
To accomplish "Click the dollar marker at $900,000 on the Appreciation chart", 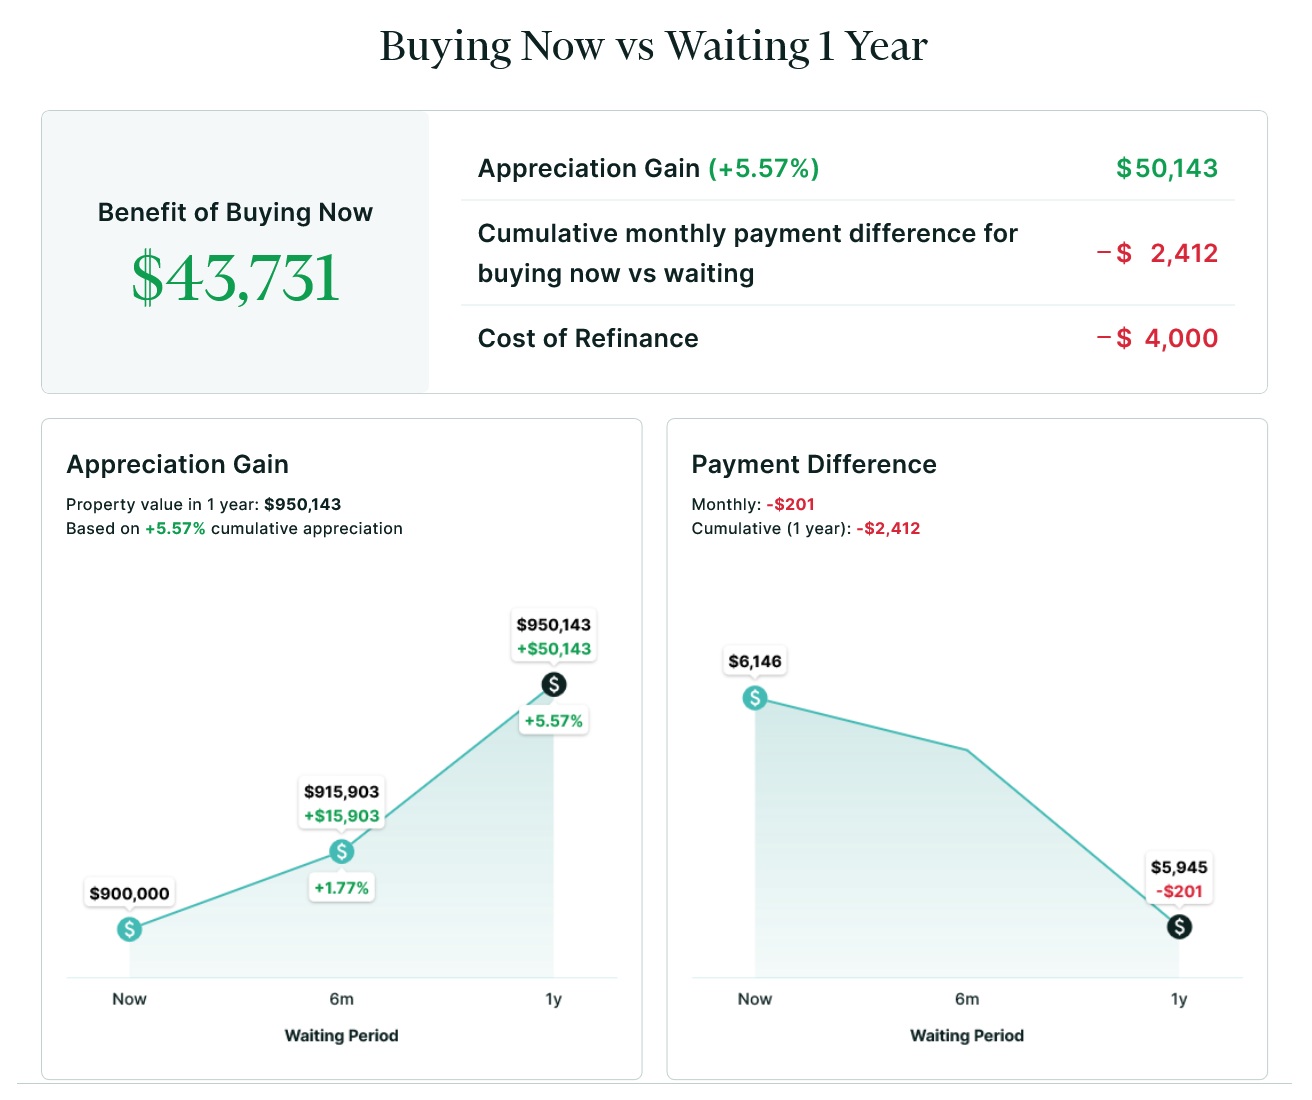I will [129, 929].
